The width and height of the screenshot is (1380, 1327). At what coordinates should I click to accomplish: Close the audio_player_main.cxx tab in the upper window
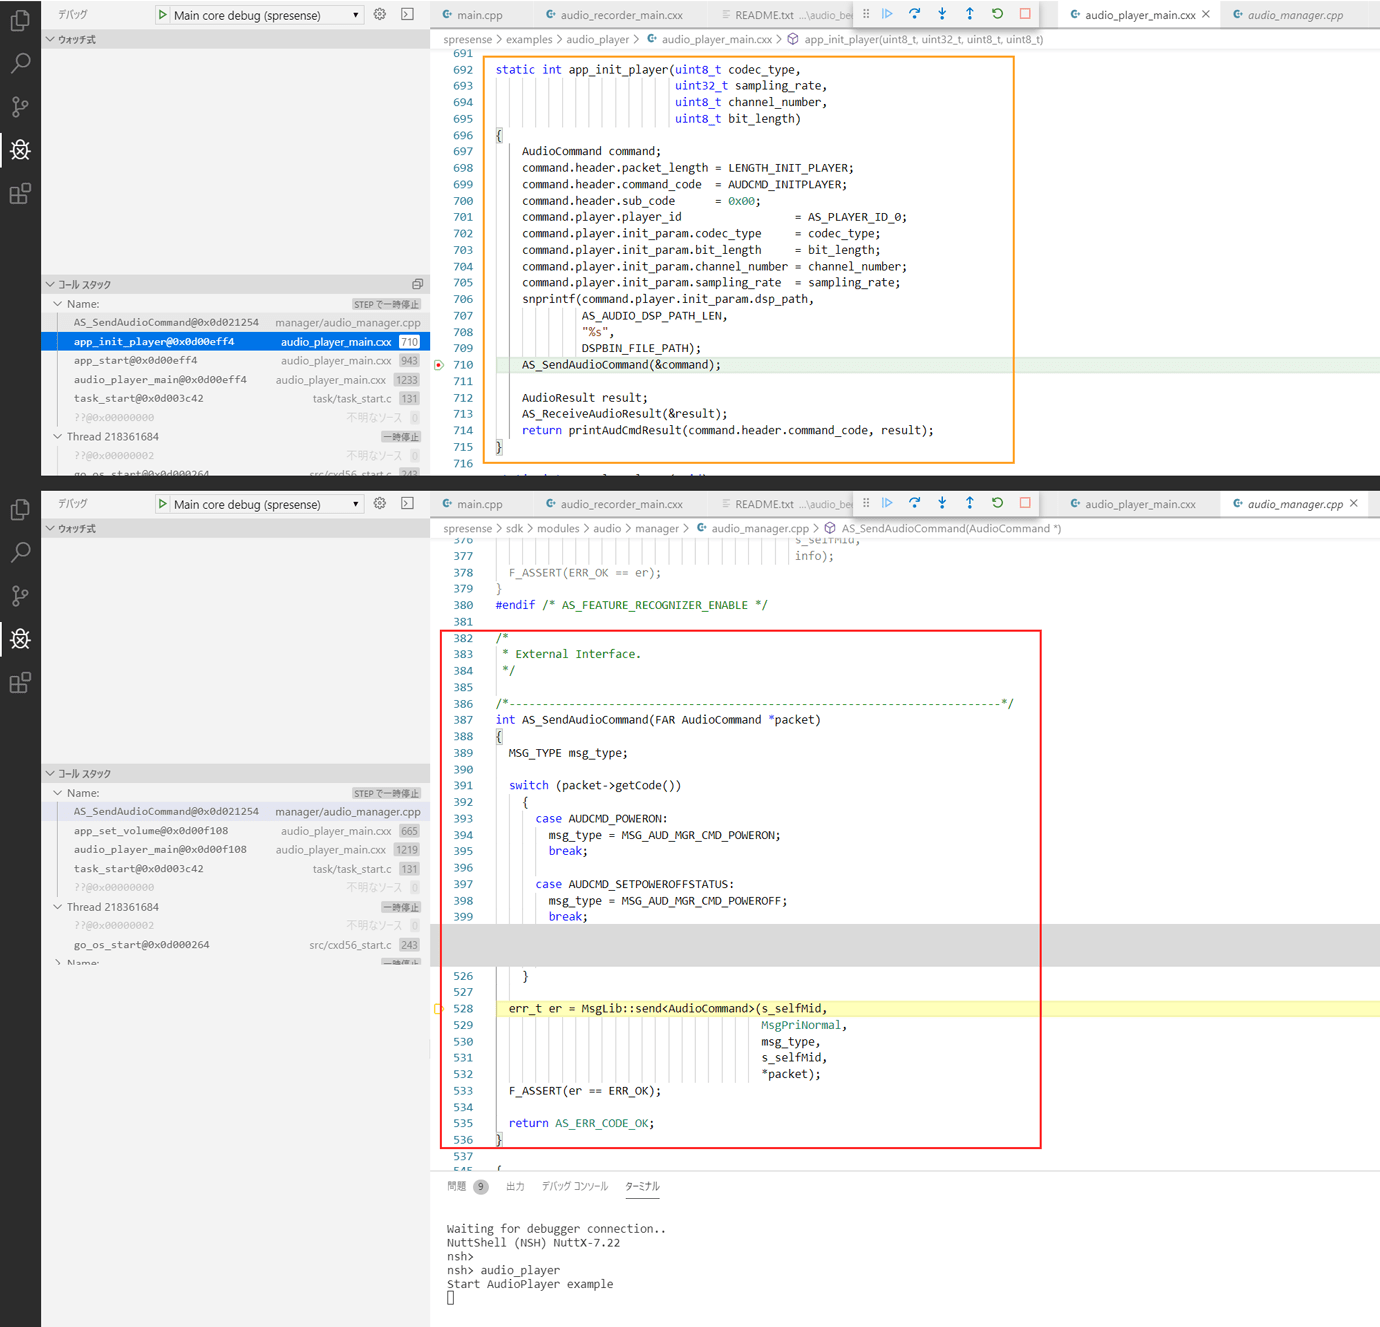click(1206, 14)
